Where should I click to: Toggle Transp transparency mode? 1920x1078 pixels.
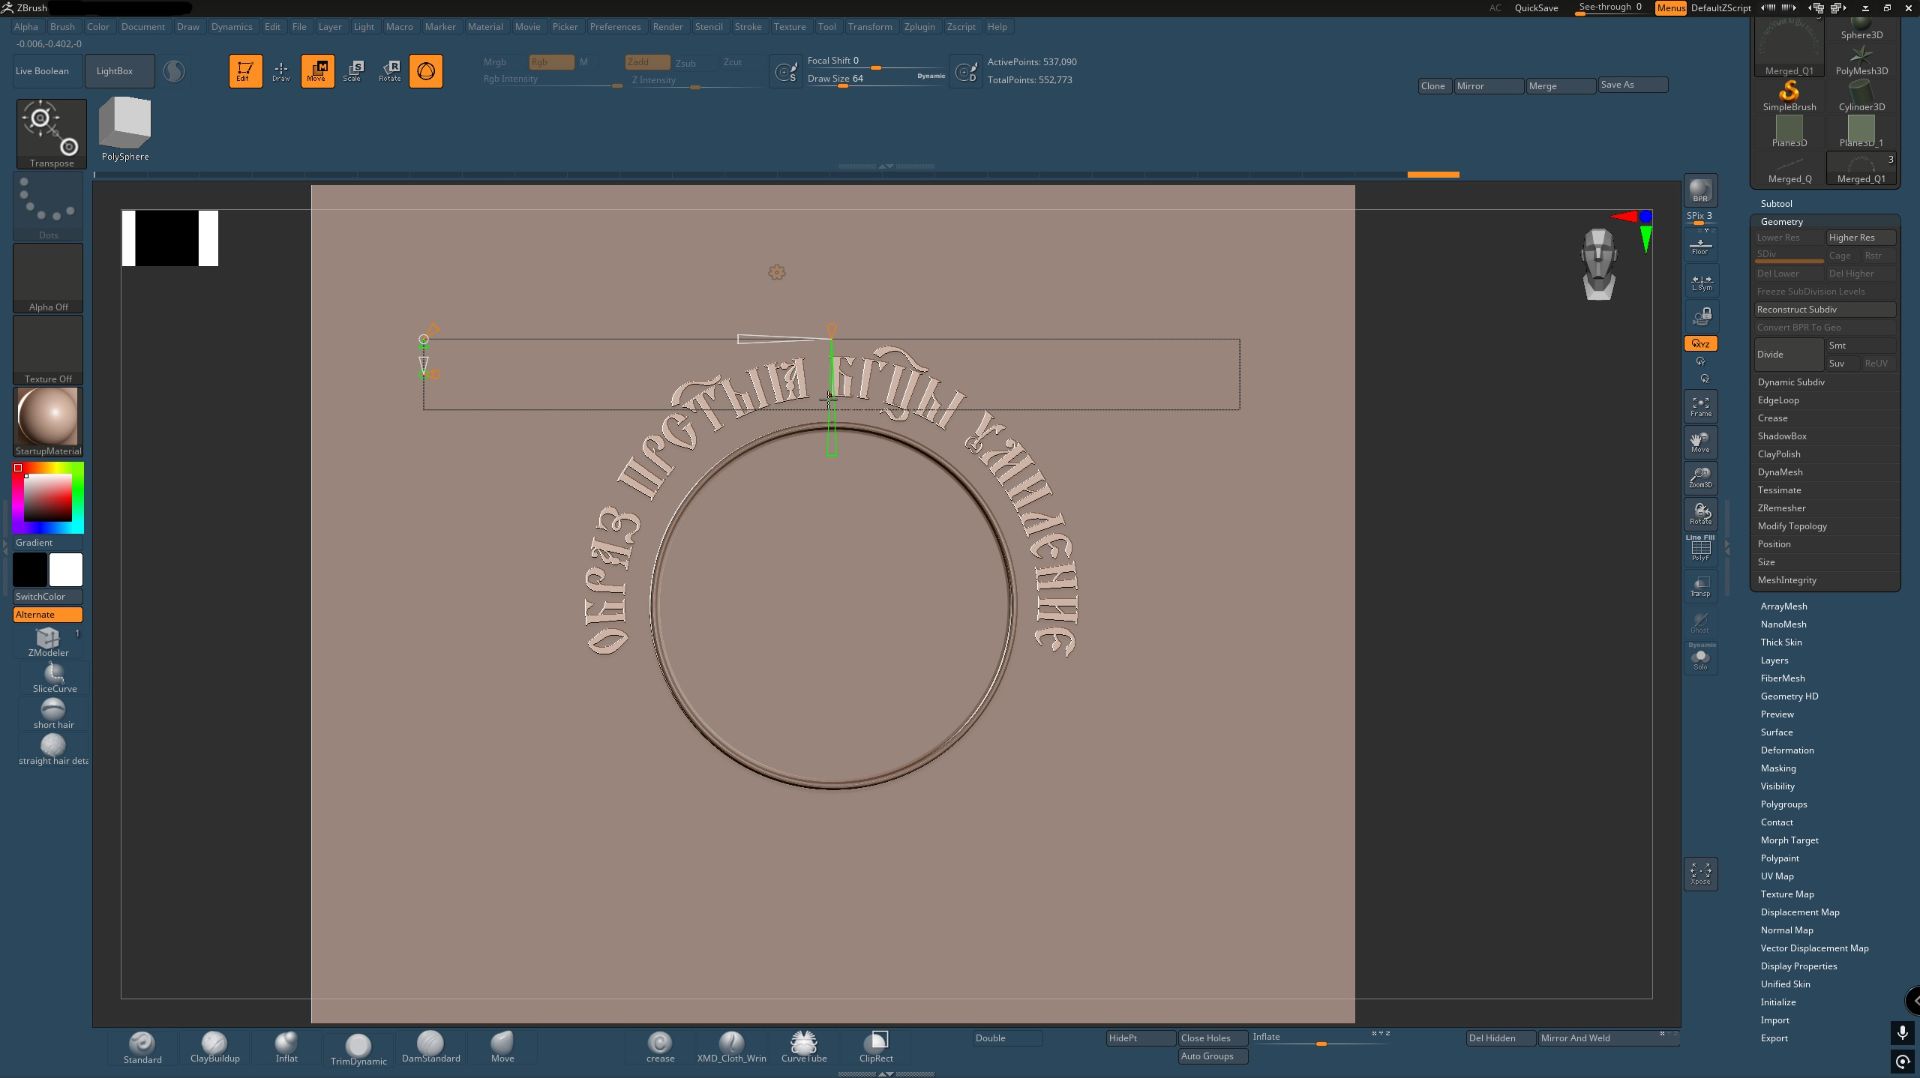1700,586
